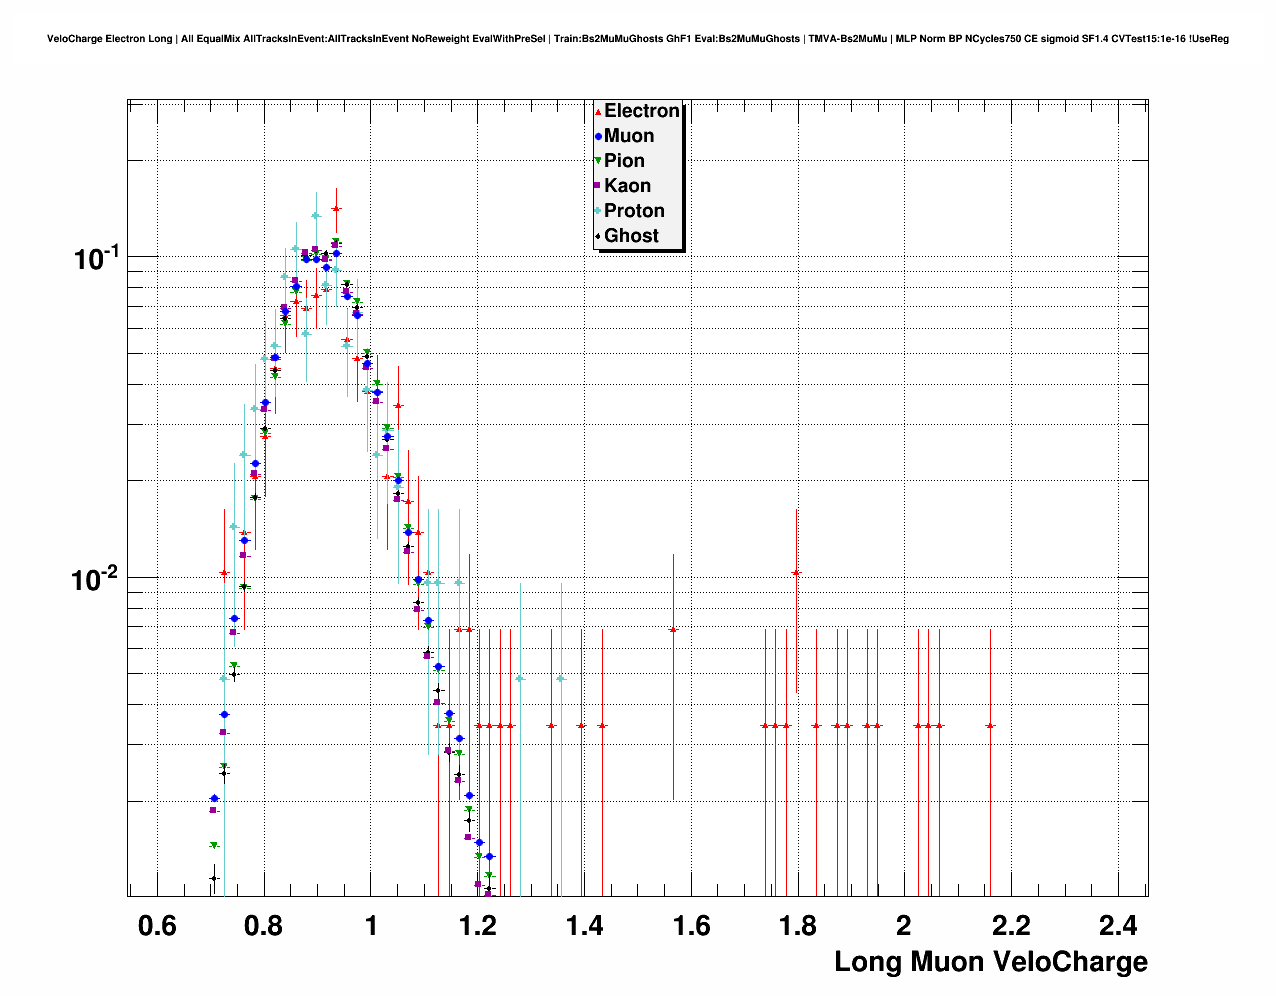Image resolution: width=1276 pixels, height=996 pixels.
Task: Click the Ghost legend entry
Action: point(627,236)
